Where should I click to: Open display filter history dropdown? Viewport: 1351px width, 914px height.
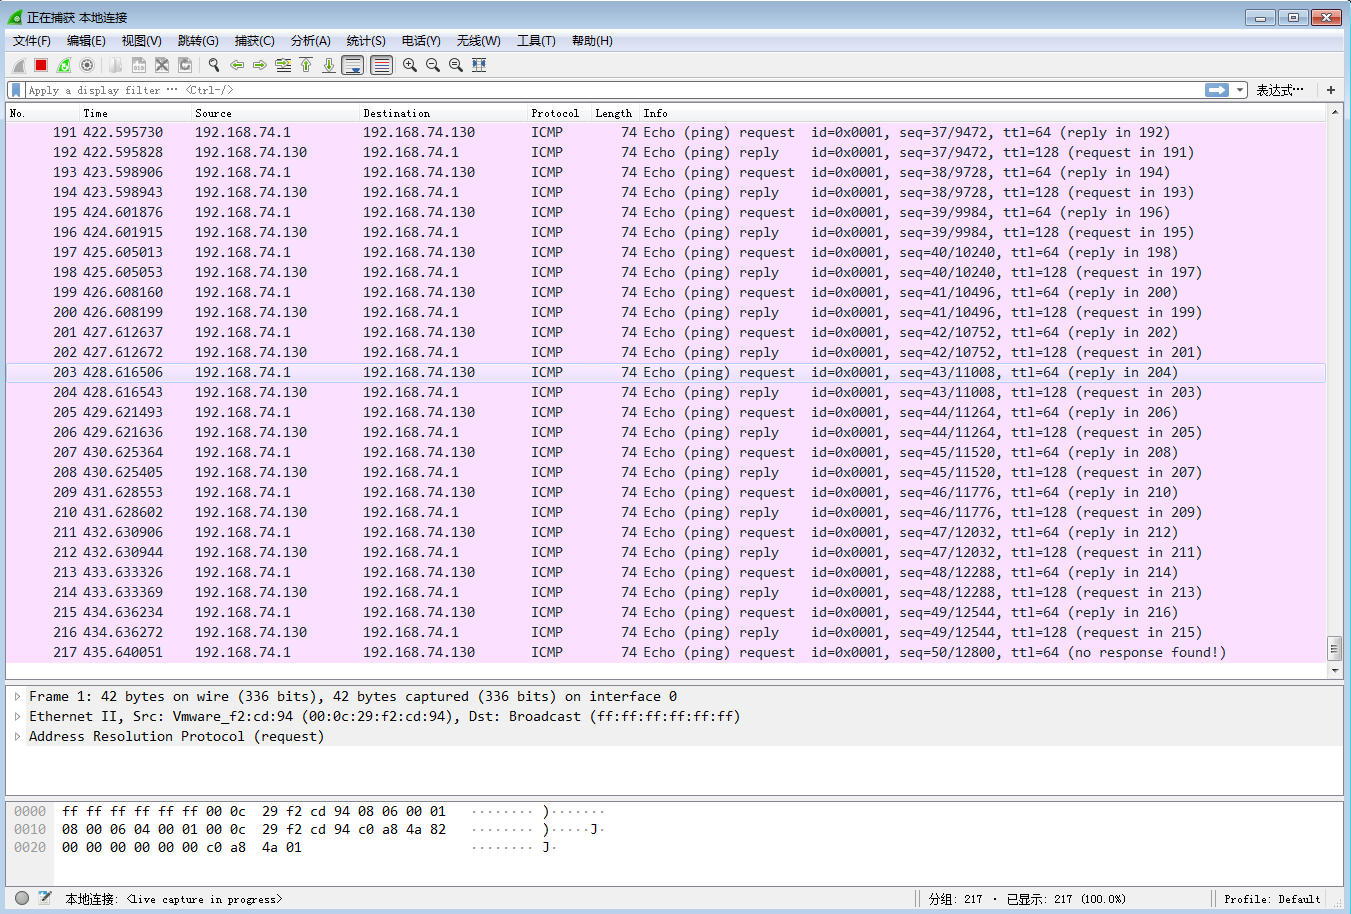click(x=1240, y=90)
